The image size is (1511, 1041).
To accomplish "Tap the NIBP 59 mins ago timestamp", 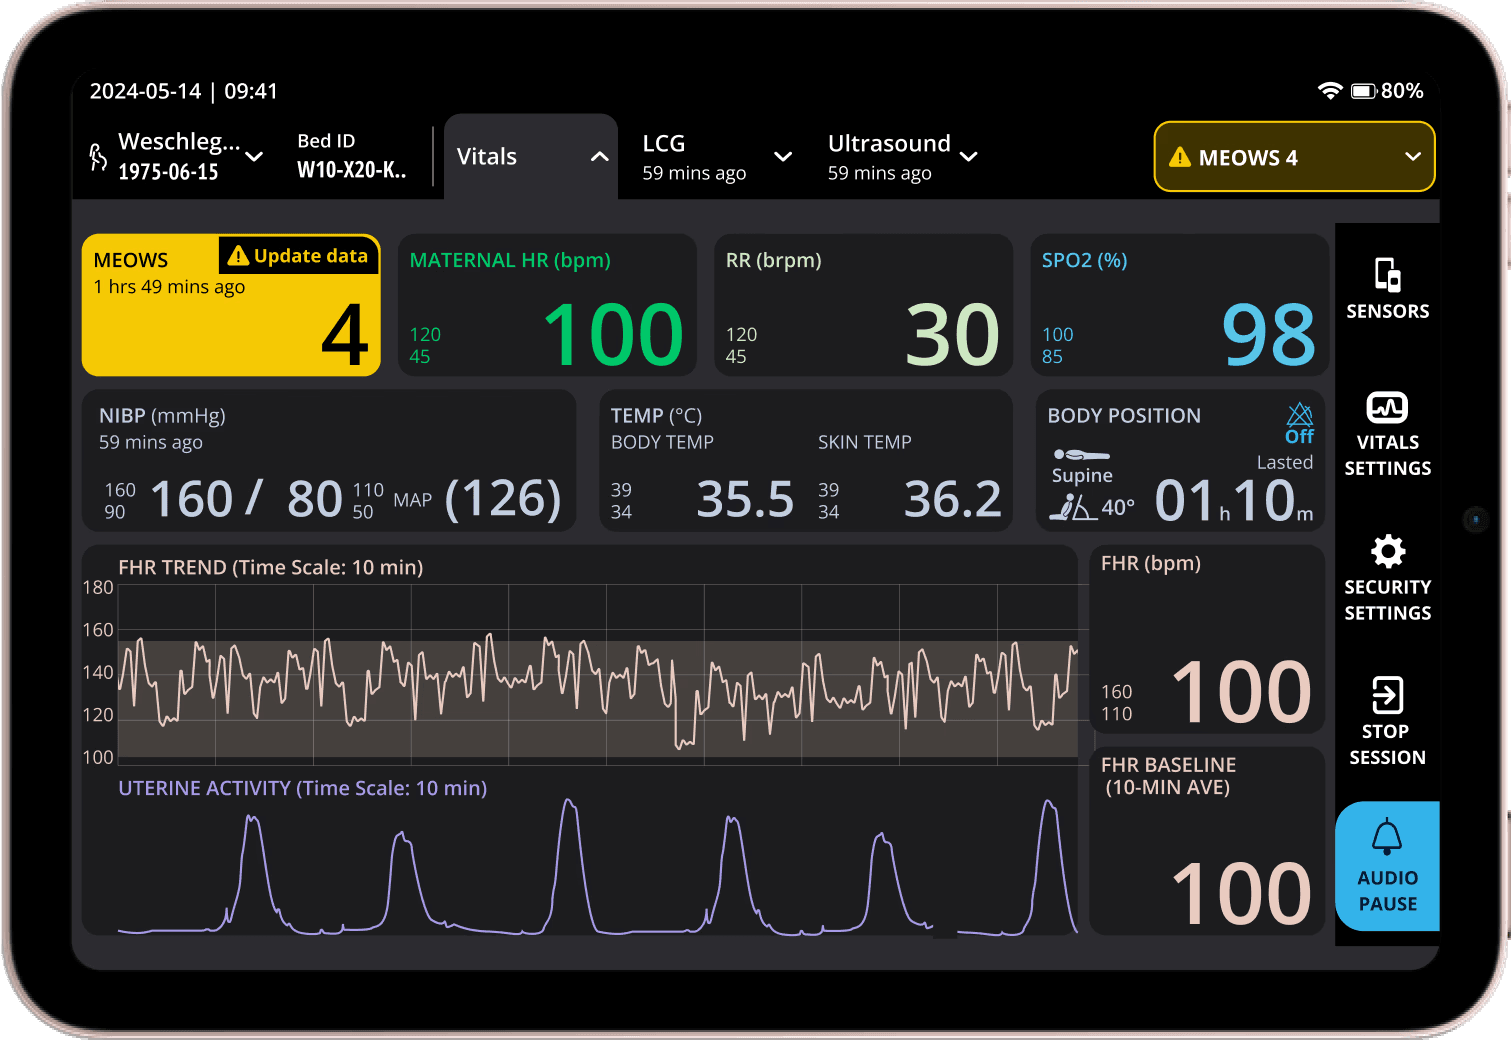I will tap(150, 442).
